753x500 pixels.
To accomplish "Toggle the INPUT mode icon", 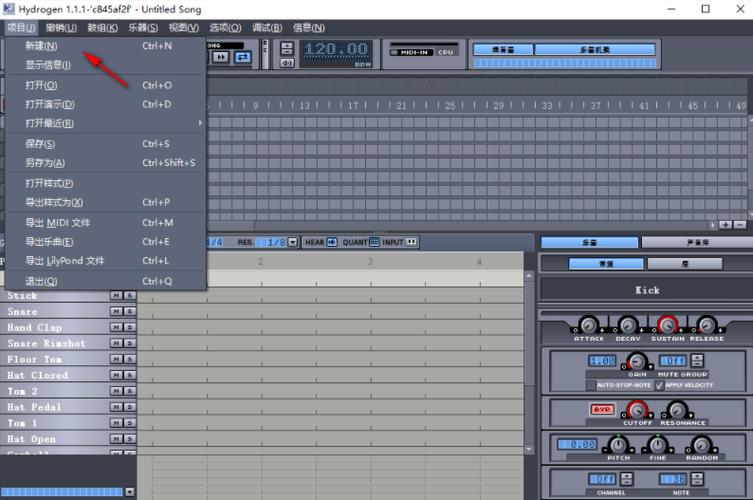I will click(x=411, y=242).
